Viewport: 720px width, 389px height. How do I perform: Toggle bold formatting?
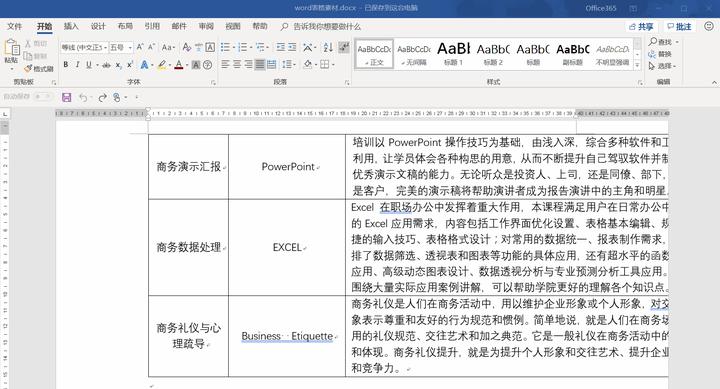pos(66,65)
